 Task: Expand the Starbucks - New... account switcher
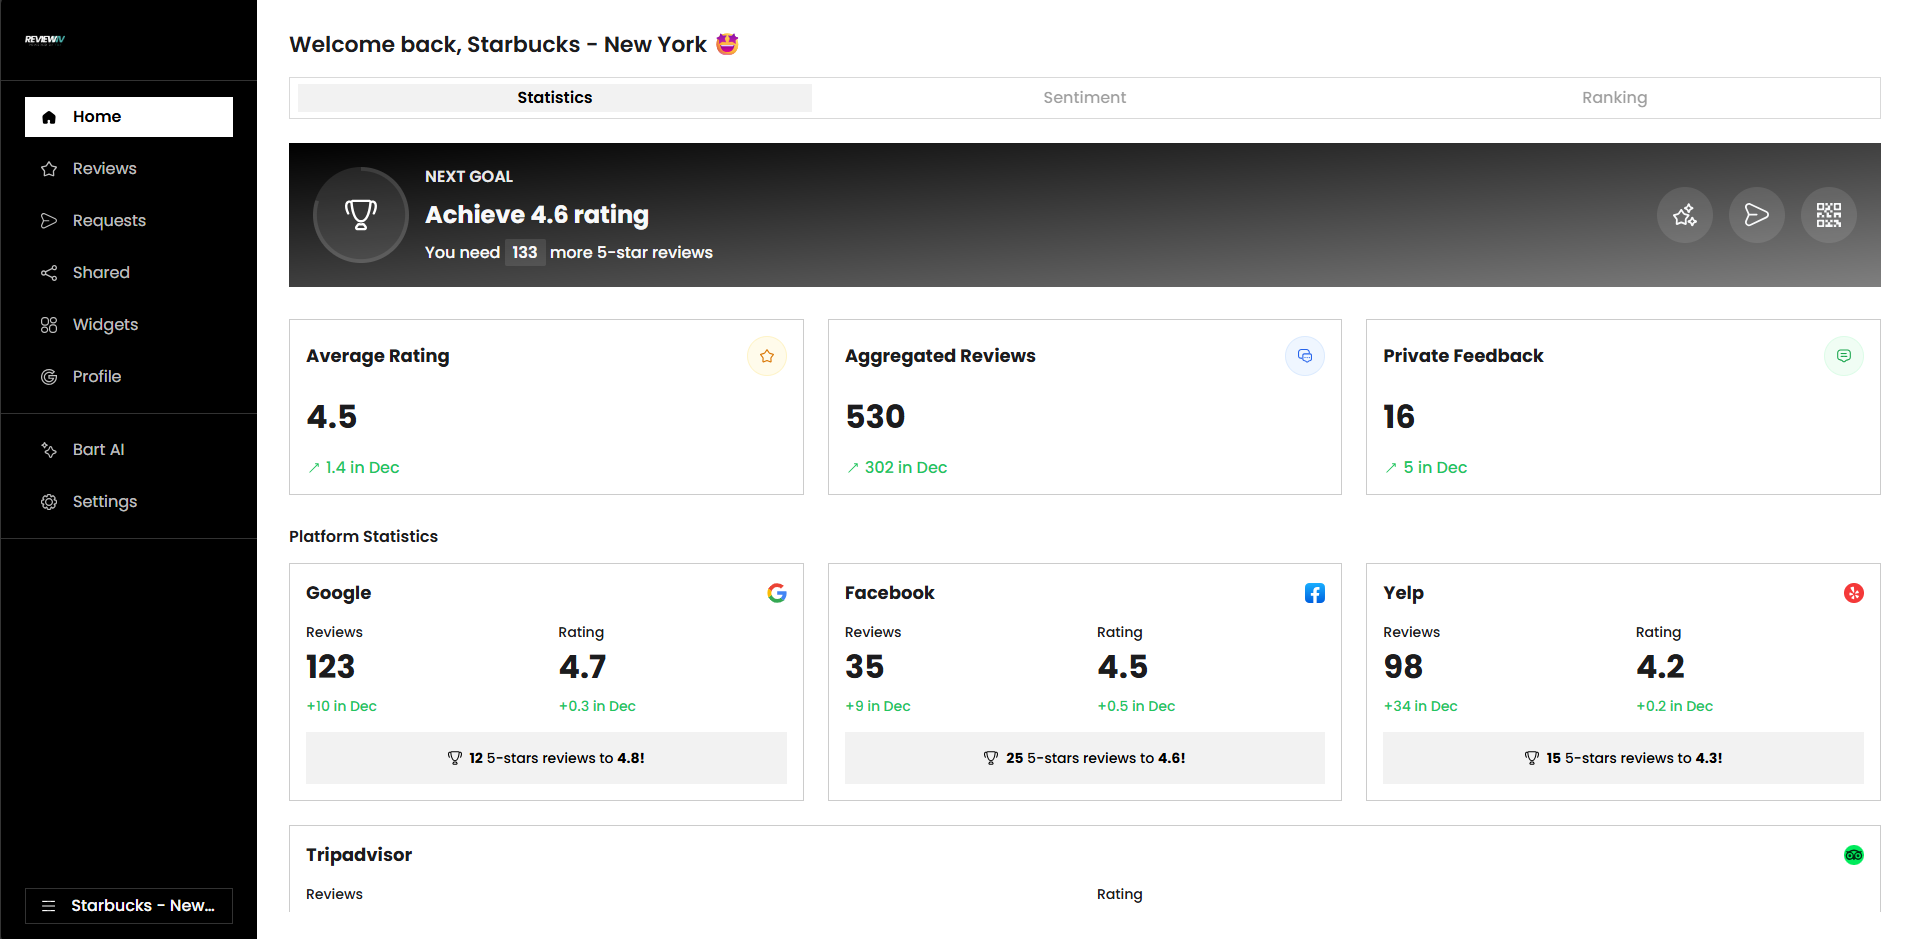point(129,906)
